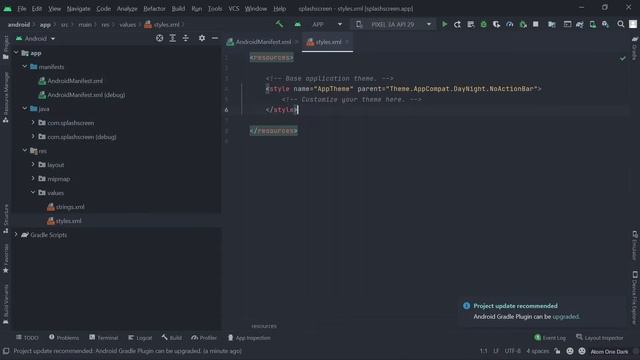Toggle the read-only lock icon in status bar

558,351
